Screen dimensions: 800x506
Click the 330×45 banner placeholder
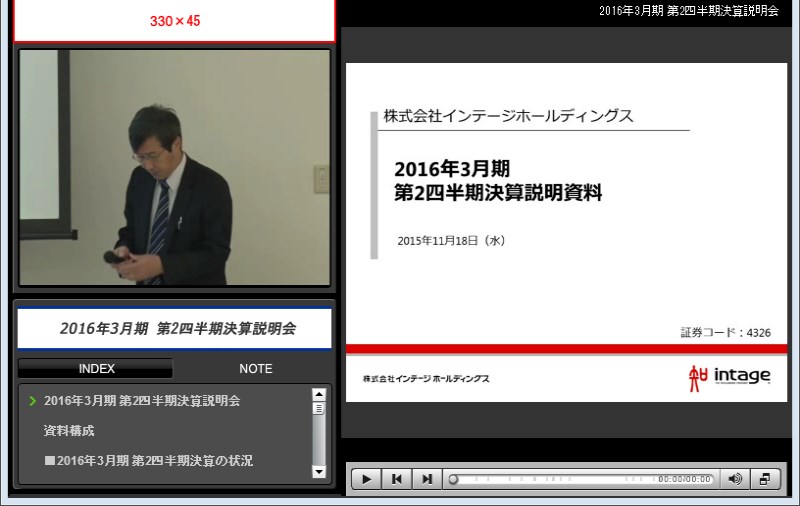click(x=174, y=21)
